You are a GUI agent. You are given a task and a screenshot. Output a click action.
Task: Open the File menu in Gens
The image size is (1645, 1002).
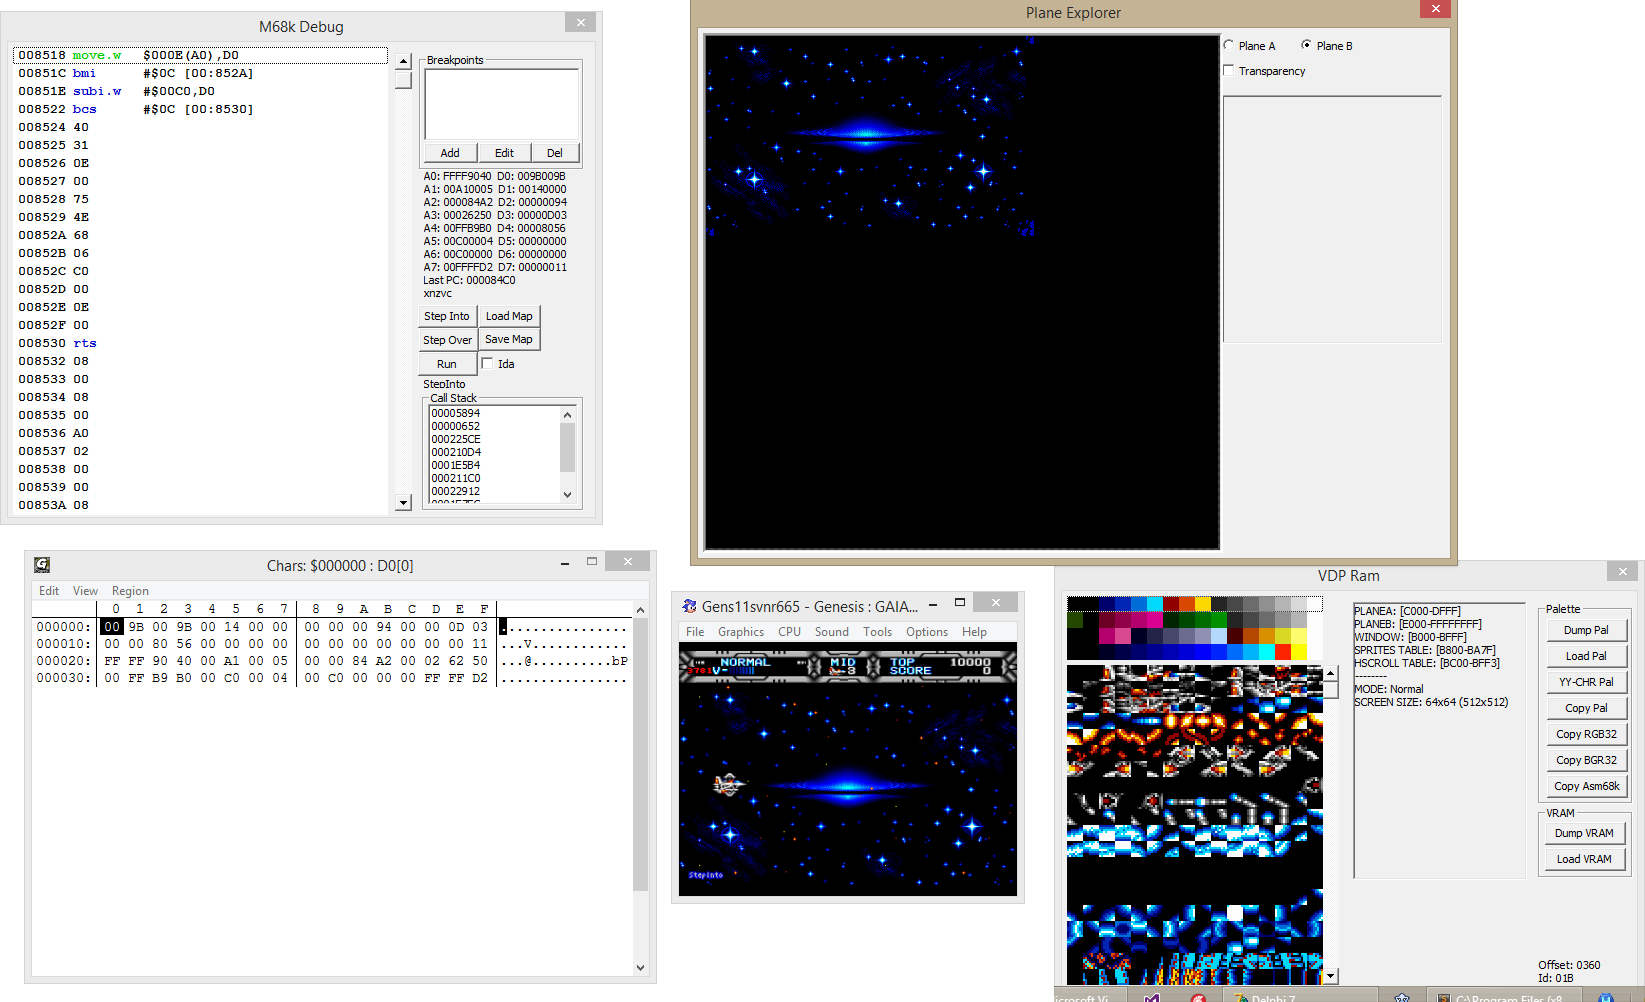pos(695,632)
